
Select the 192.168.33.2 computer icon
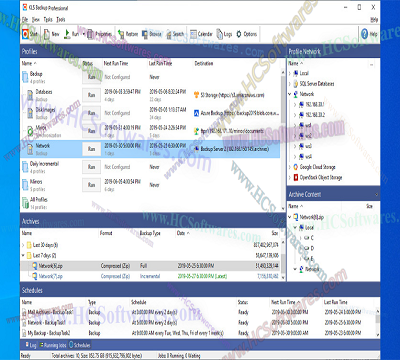301,115
